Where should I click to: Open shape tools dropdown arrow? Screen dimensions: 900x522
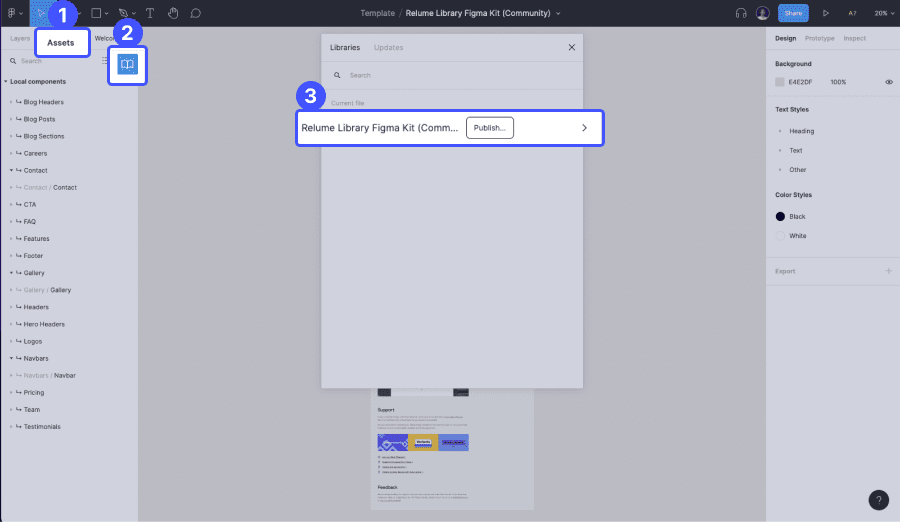coord(106,13)
